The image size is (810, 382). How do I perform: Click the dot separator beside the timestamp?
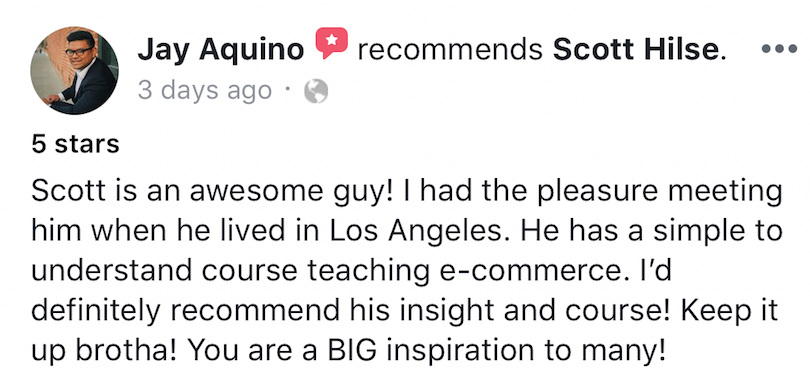287,91
